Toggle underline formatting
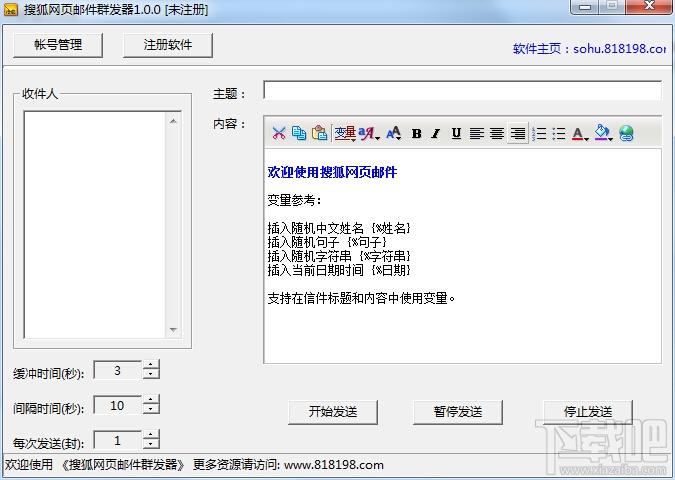675x480 pixels. point(456,133)
